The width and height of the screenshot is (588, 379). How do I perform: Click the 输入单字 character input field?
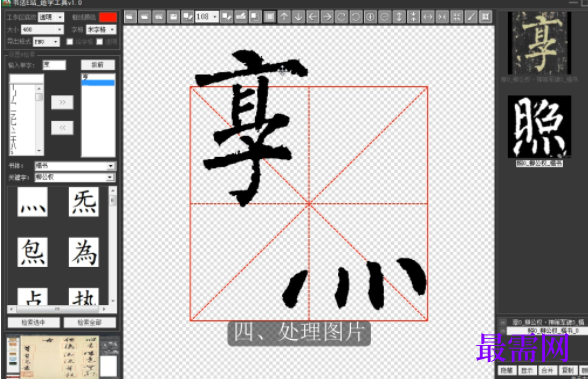54,65
